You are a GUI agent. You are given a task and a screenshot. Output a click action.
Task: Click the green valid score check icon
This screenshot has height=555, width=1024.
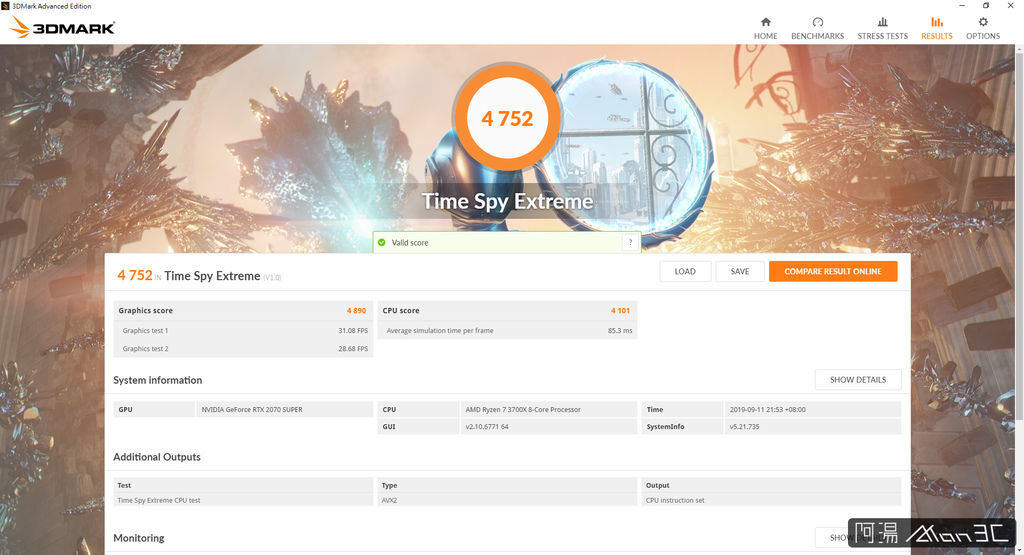point(382,242)
